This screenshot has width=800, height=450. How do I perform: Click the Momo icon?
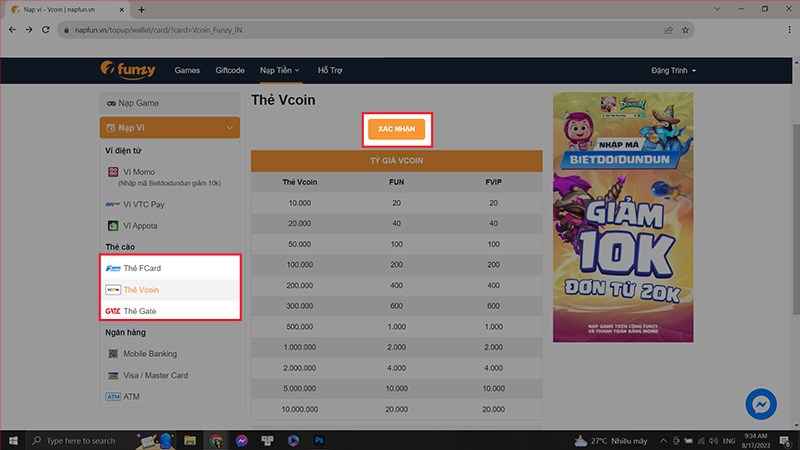[113, 172]
